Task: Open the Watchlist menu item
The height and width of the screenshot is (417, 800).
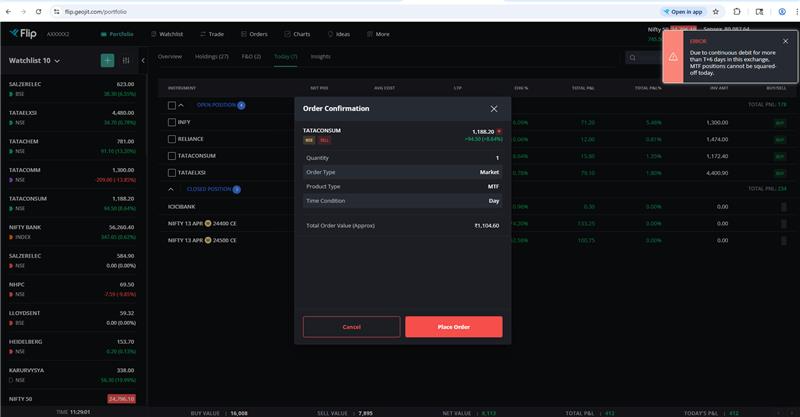Action: point(167,34)
